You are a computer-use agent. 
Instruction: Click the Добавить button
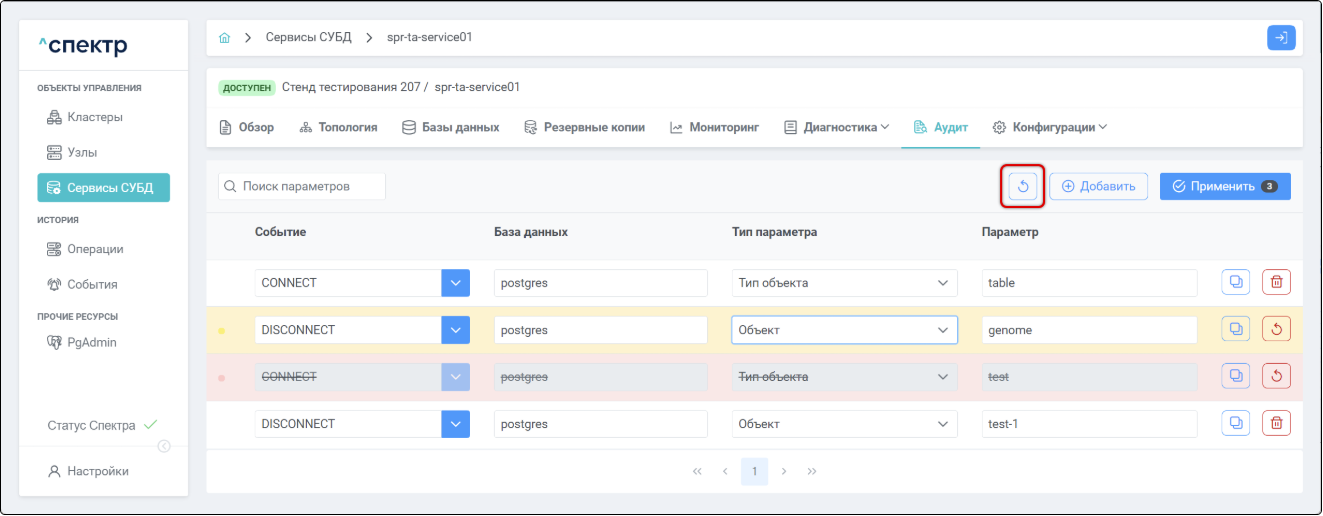click(x=1098, y=186)
